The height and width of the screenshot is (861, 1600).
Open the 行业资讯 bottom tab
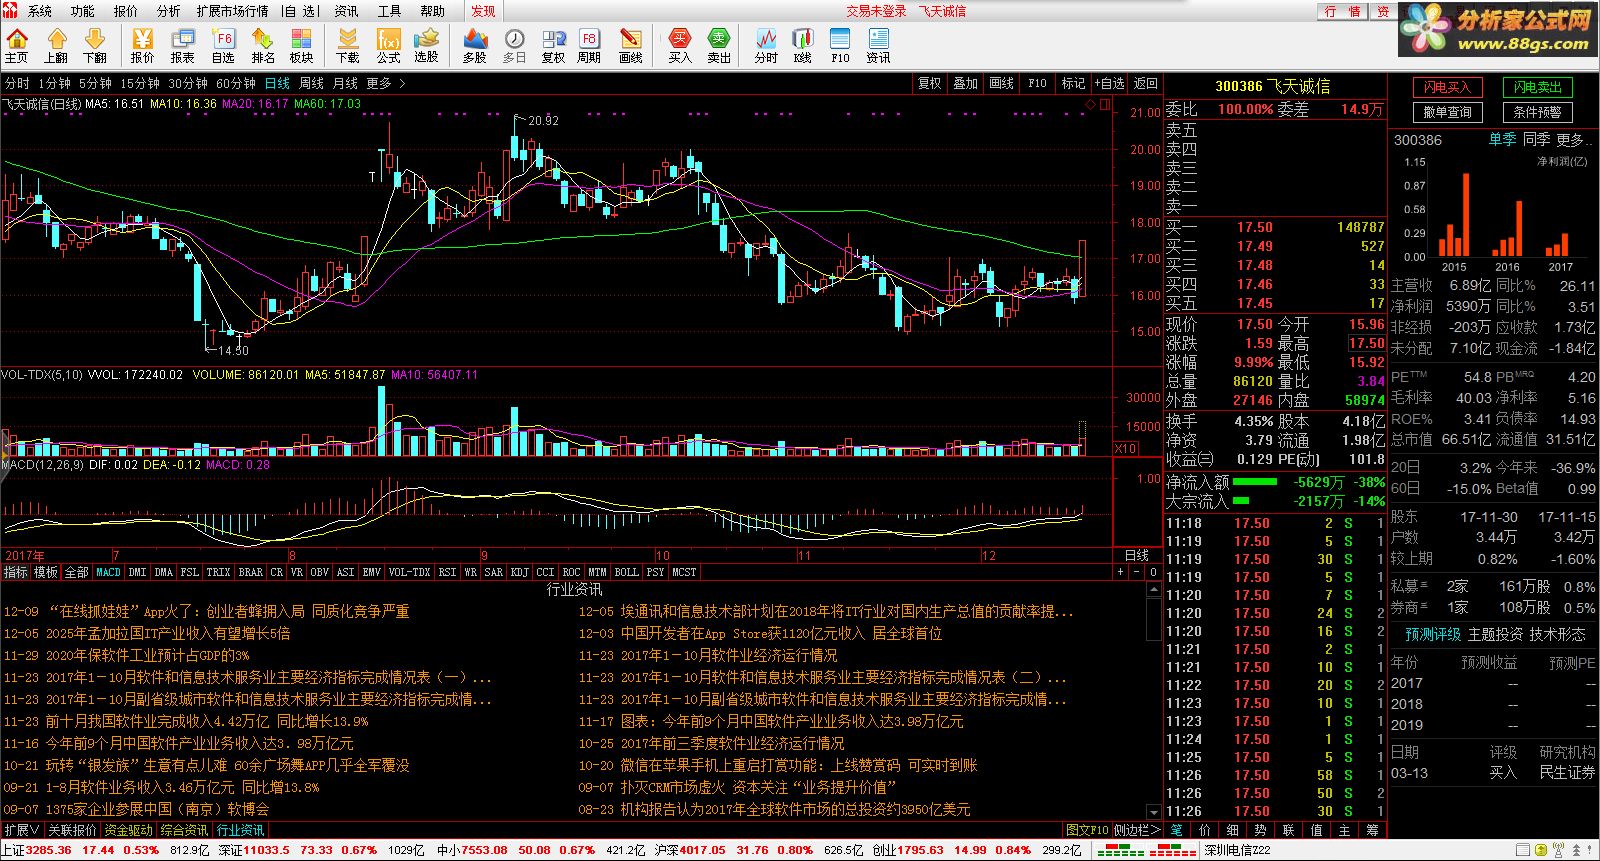[x=240, y=830]
